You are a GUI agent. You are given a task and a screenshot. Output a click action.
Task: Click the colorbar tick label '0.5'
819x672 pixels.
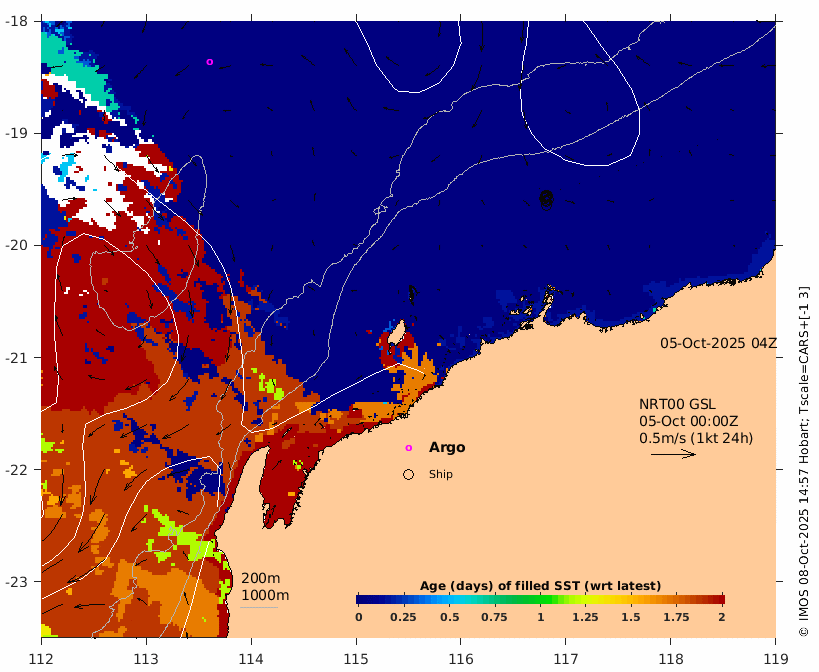(450, 617)
